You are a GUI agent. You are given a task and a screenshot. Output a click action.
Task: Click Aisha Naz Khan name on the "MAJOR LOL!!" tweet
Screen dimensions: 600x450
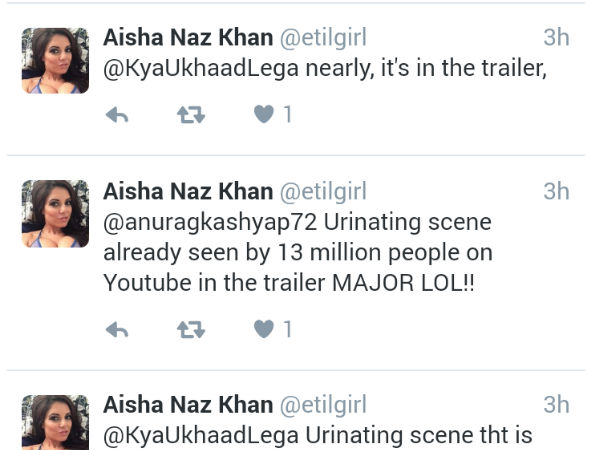click(188, 191)
